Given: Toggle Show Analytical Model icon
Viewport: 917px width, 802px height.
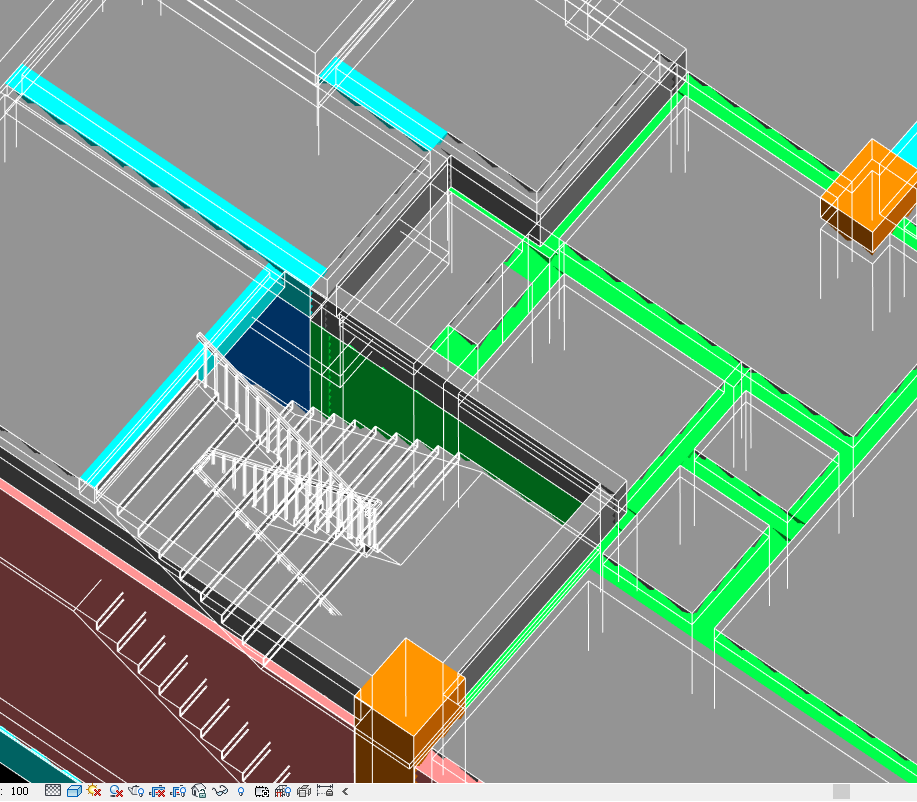Looking at the screenshot, I should tap(282, 791).
